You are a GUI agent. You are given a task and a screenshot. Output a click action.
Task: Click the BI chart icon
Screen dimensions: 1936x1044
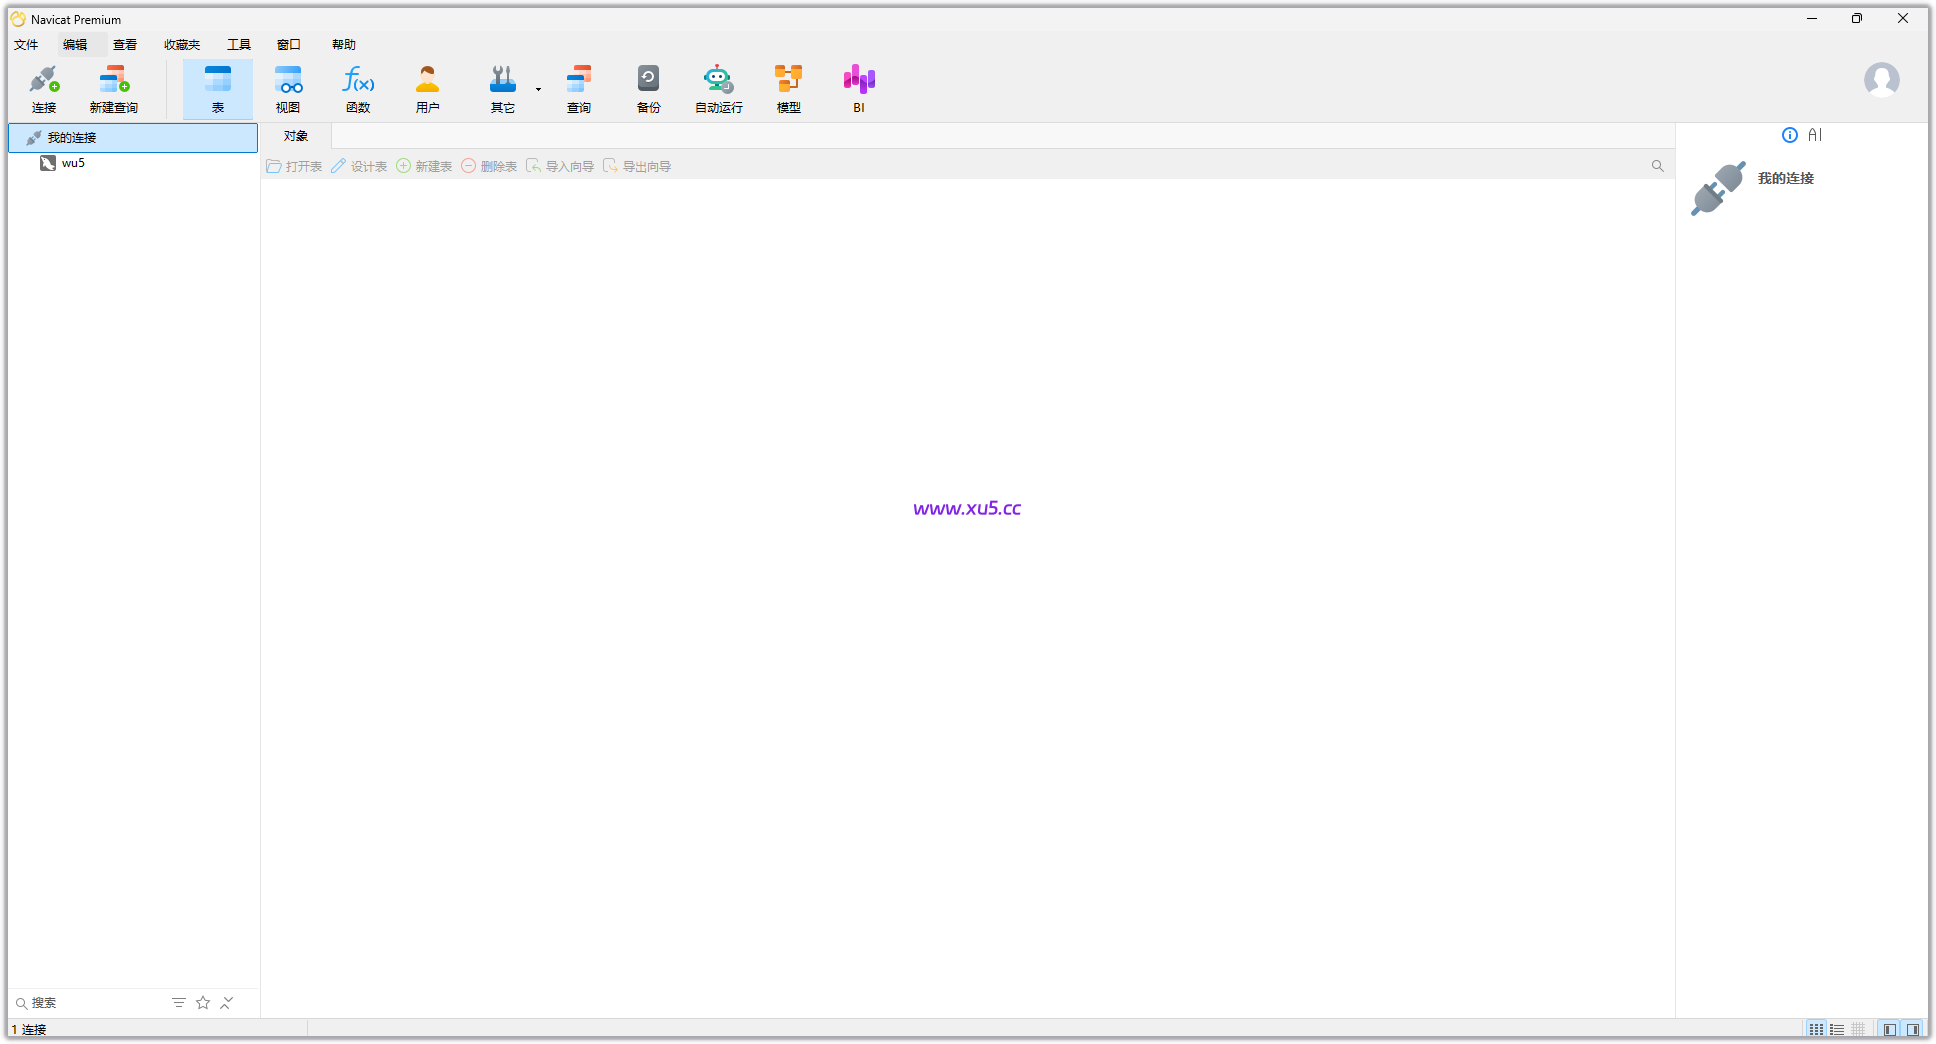click(858, 89)
